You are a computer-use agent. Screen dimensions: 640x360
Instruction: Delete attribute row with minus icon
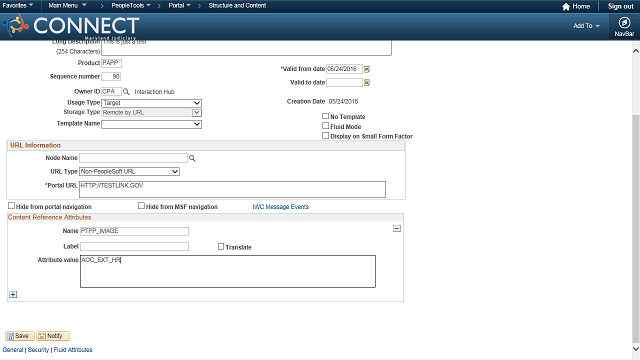coord(397,229)
